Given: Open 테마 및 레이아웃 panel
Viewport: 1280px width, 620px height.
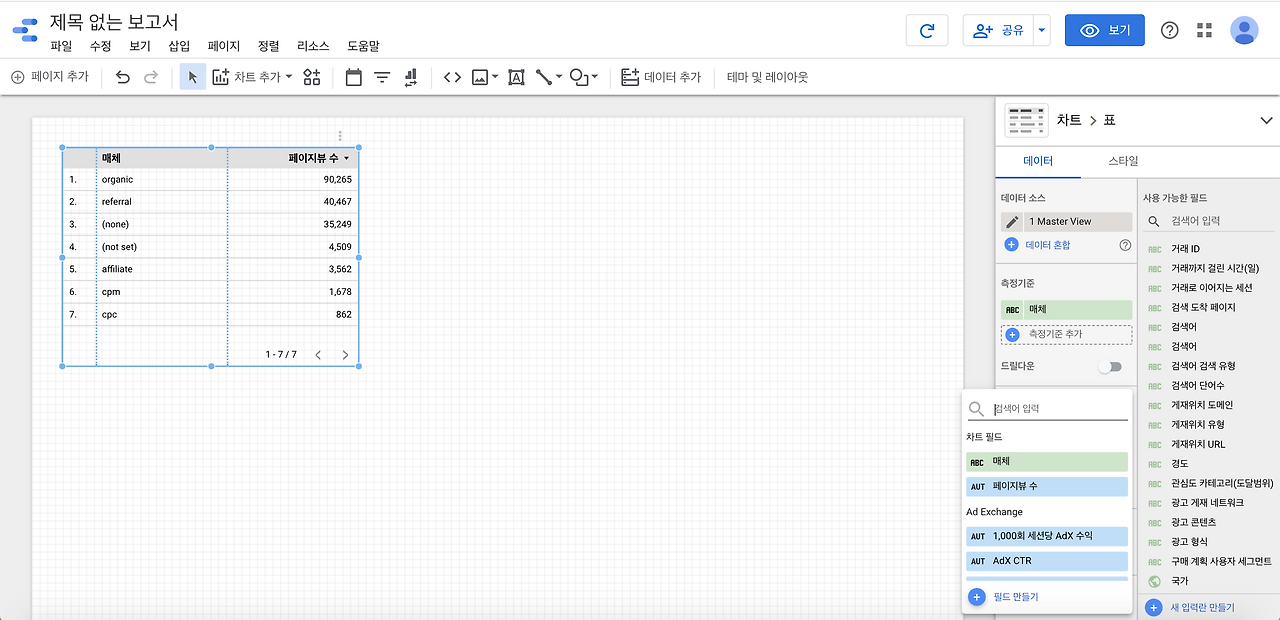Looking at the screenshot, I should (767, 77).
